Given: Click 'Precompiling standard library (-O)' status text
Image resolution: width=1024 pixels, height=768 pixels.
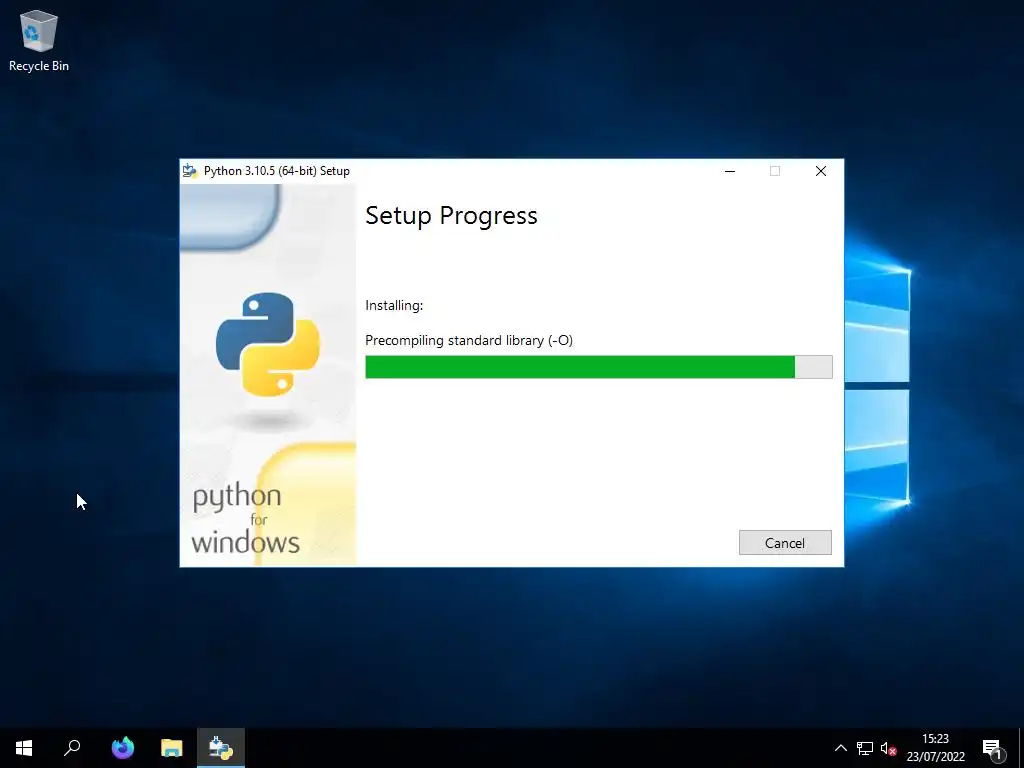Looking at the screenshot, I should click(x=469, y=340).
